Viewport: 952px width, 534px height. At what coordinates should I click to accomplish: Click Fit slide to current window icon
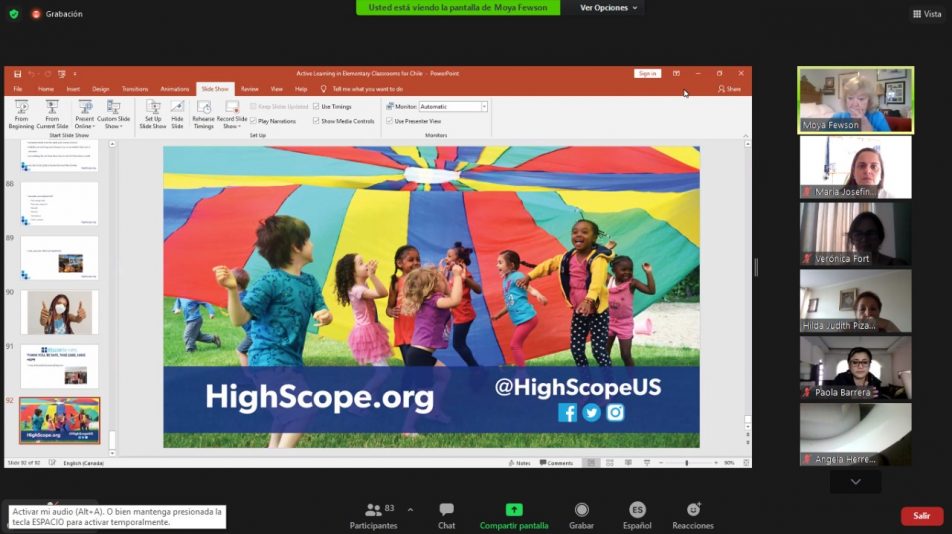tap(746, 463)
